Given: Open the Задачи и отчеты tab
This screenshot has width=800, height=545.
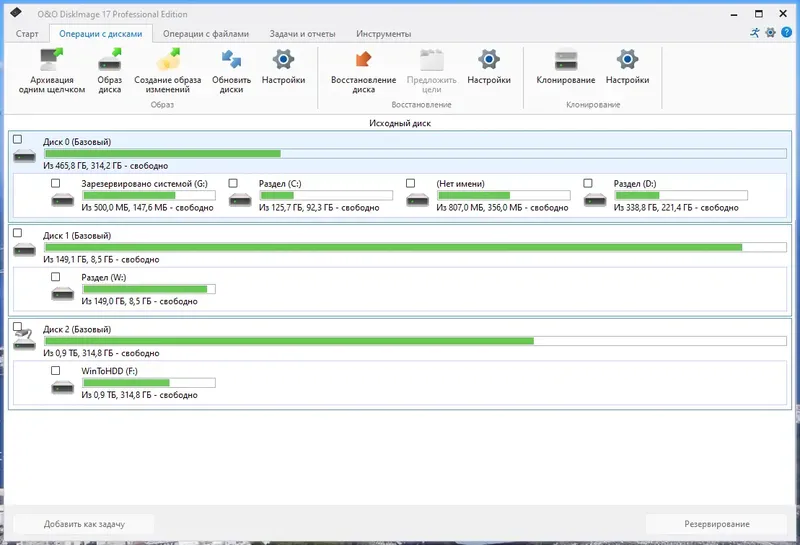Looking at the screenshot, I should pyautogui.click(x=303, y=34).
